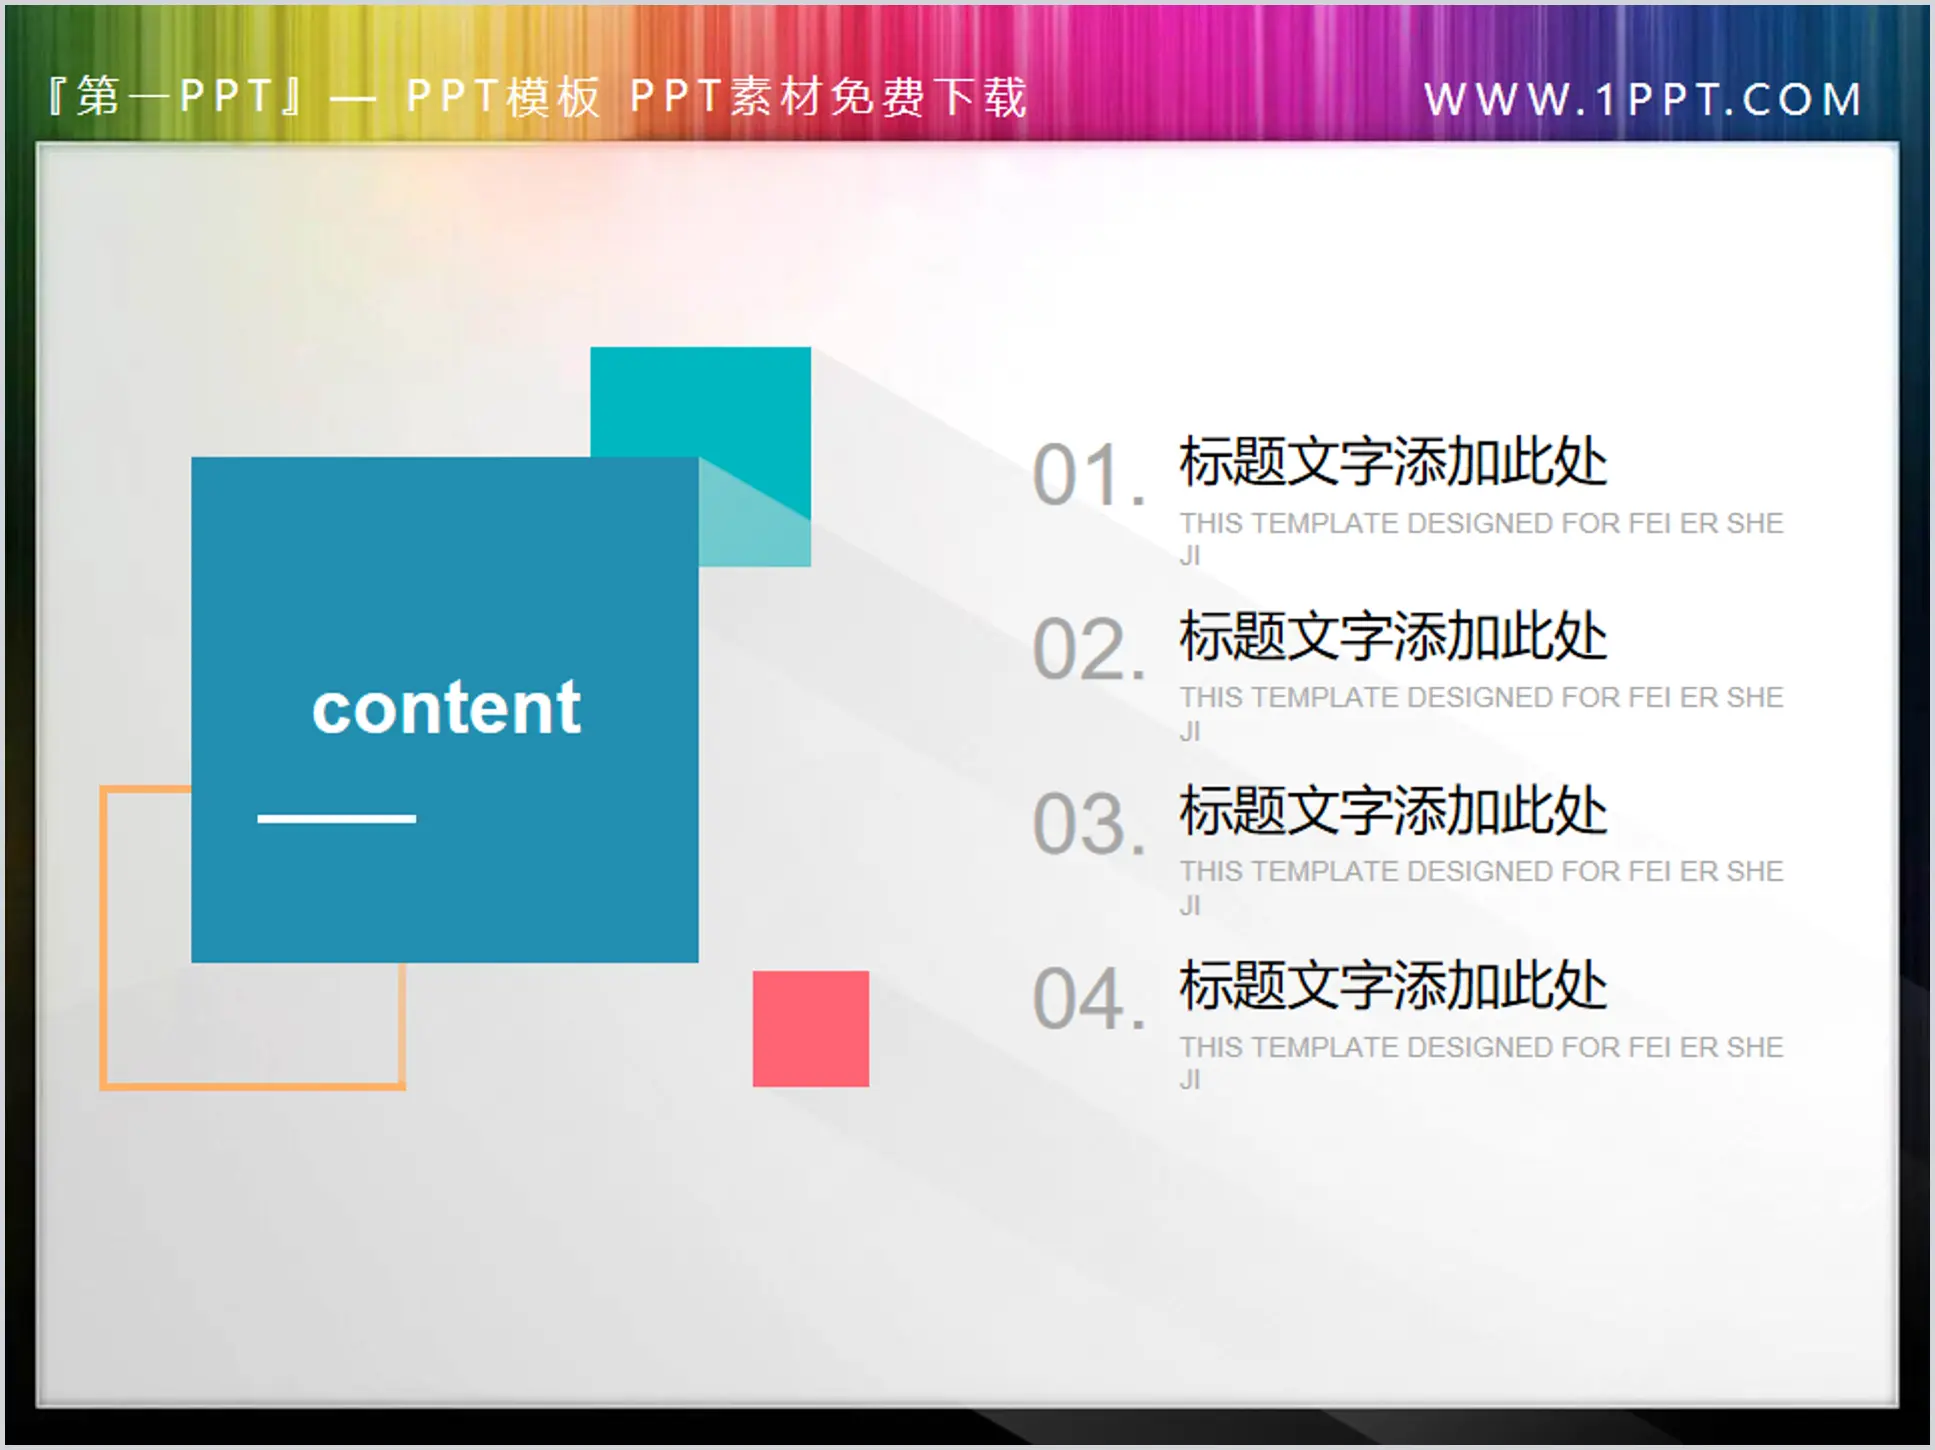The image size is (1935, 1450).
Task: Click the English subtitle under item 01
Action: pos(1481,539)
